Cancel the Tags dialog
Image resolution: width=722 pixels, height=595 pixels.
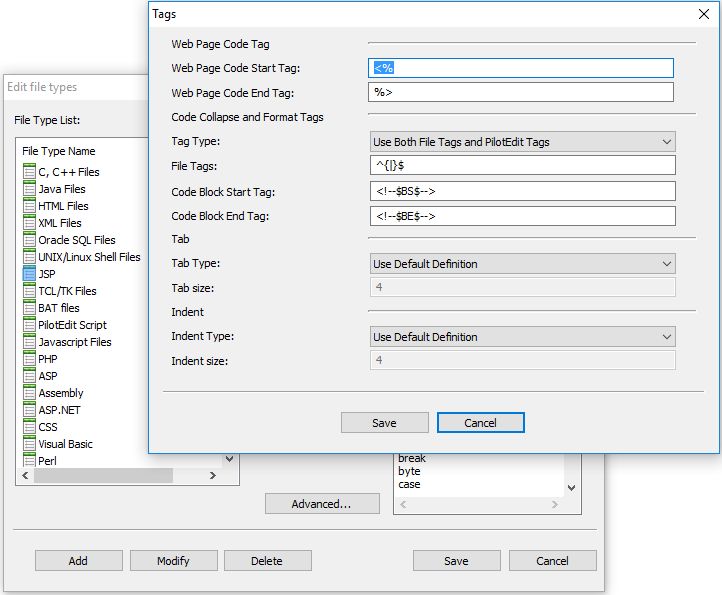[x=480, y=423]
